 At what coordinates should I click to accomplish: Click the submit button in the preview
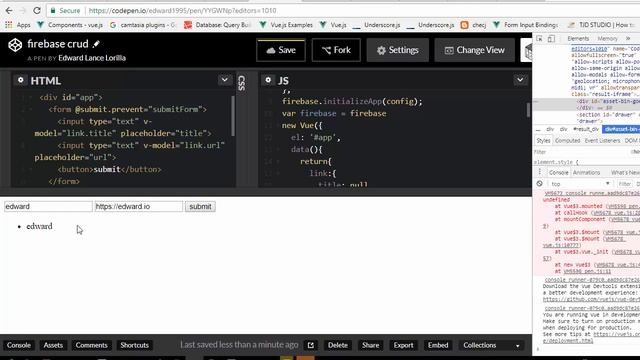(x=200, y=207)
